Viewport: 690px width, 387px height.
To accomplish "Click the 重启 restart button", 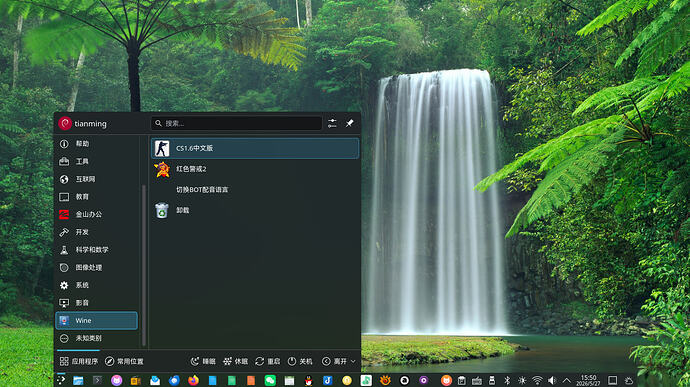I will (268, 361).
